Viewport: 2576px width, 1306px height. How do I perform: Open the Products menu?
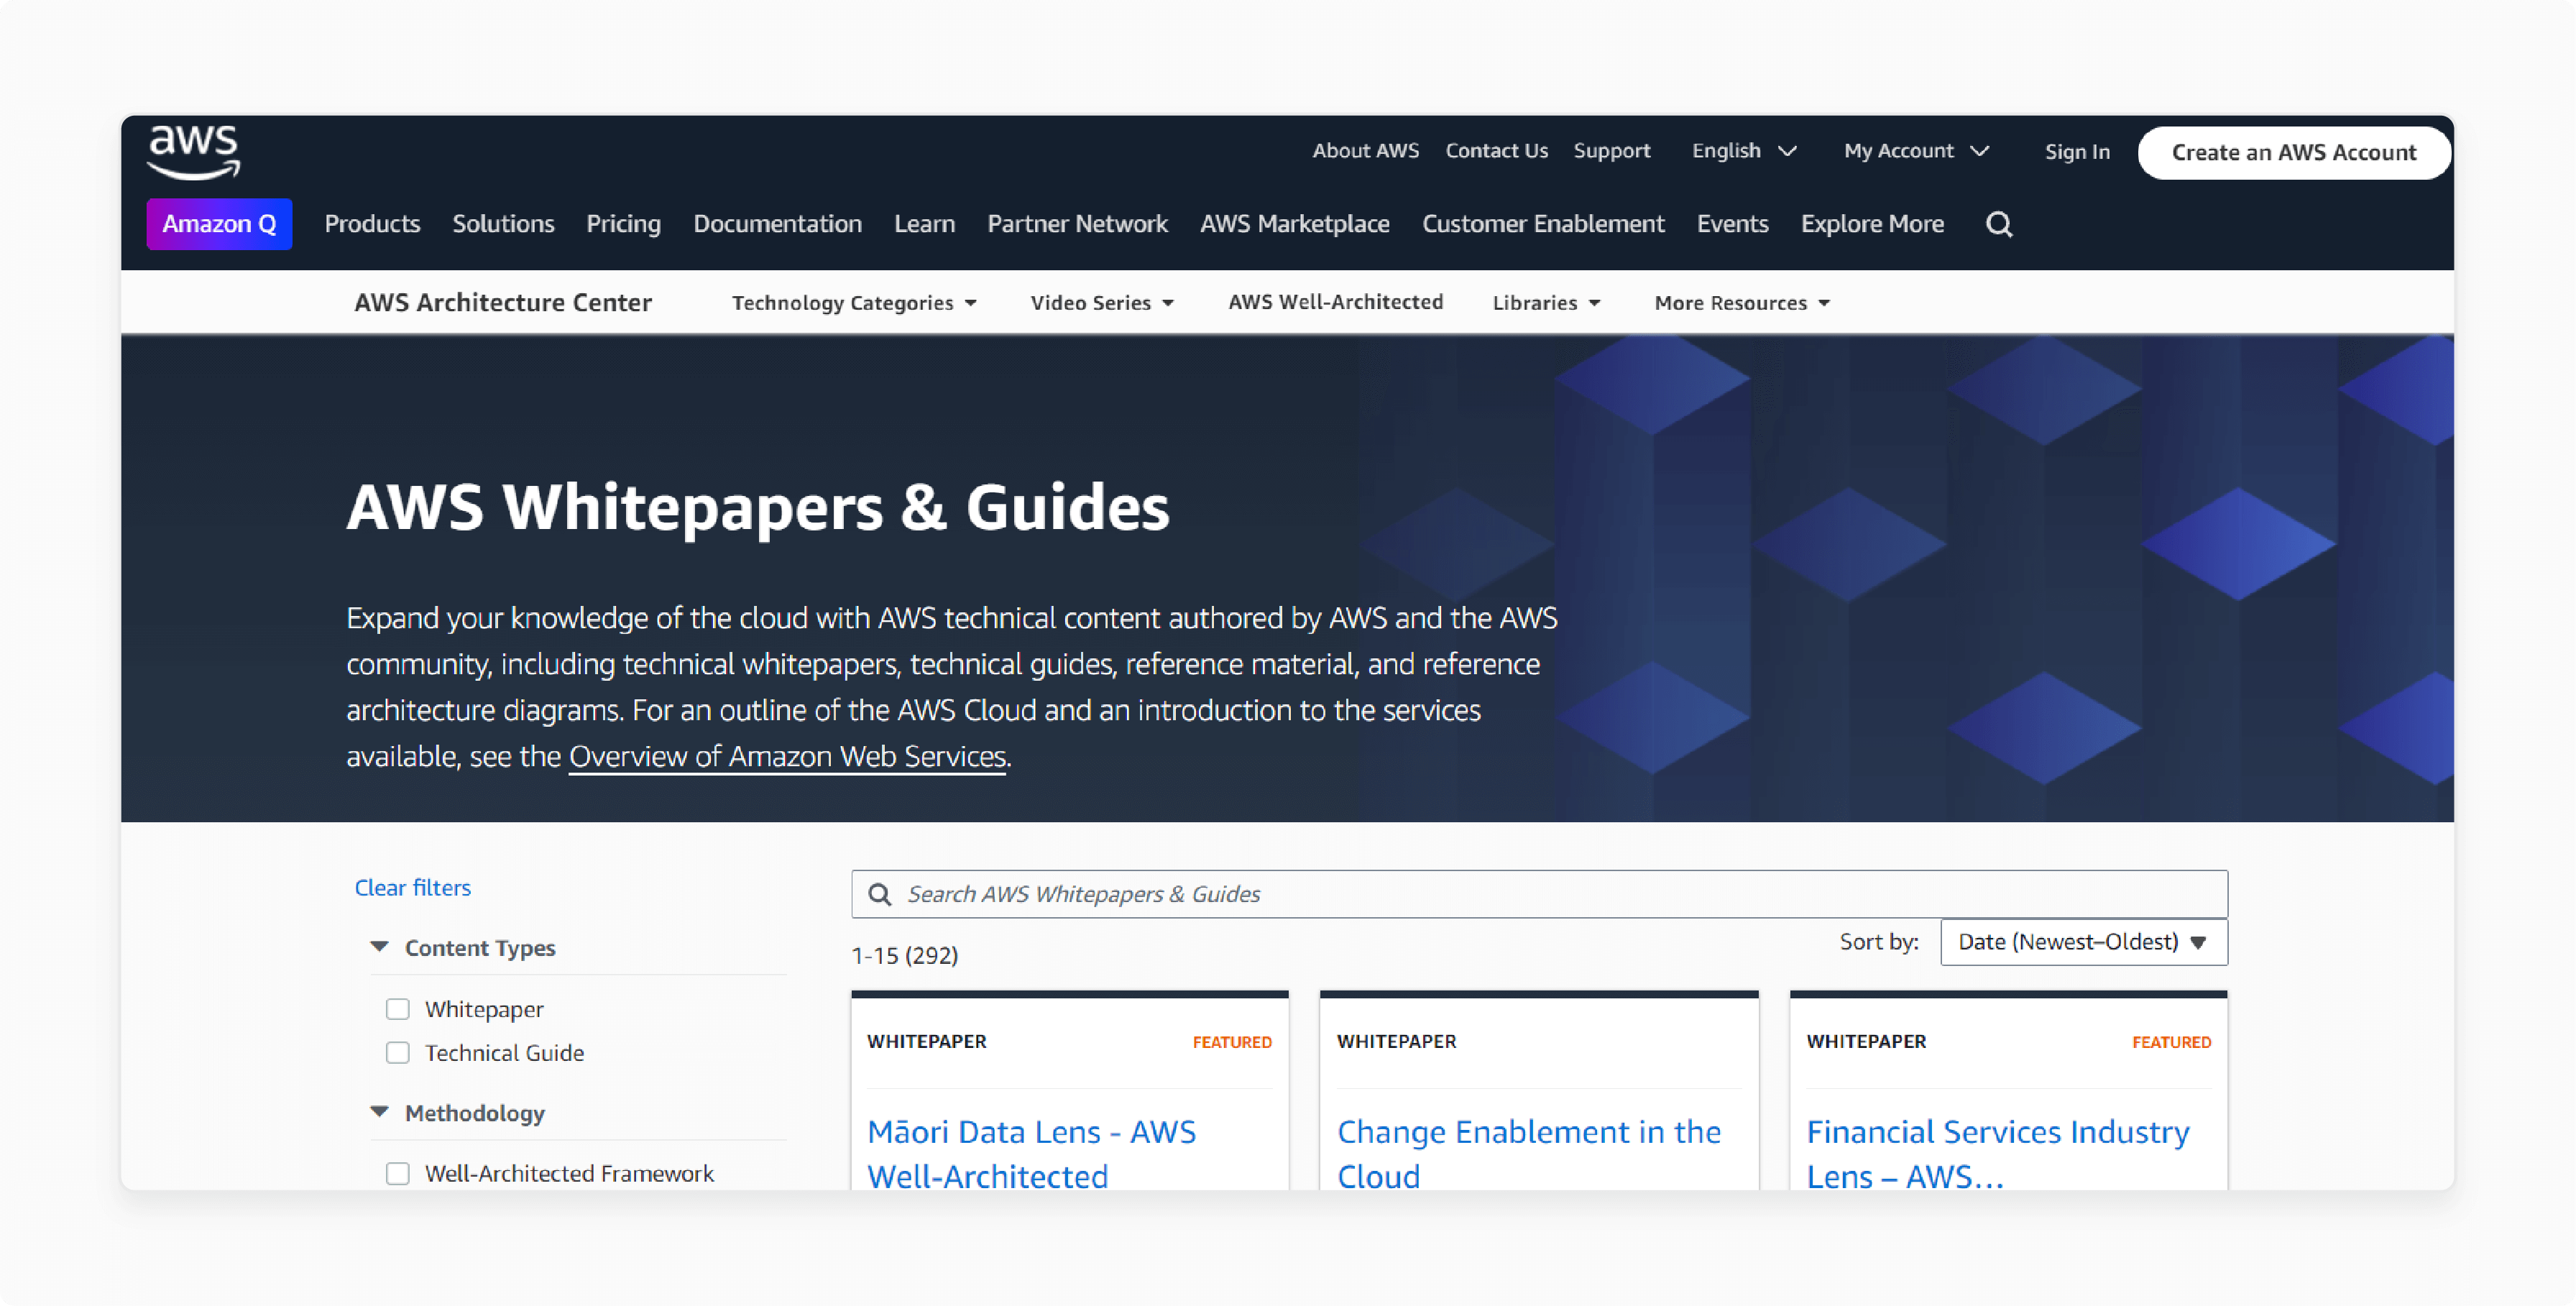[x=372, y=224]
